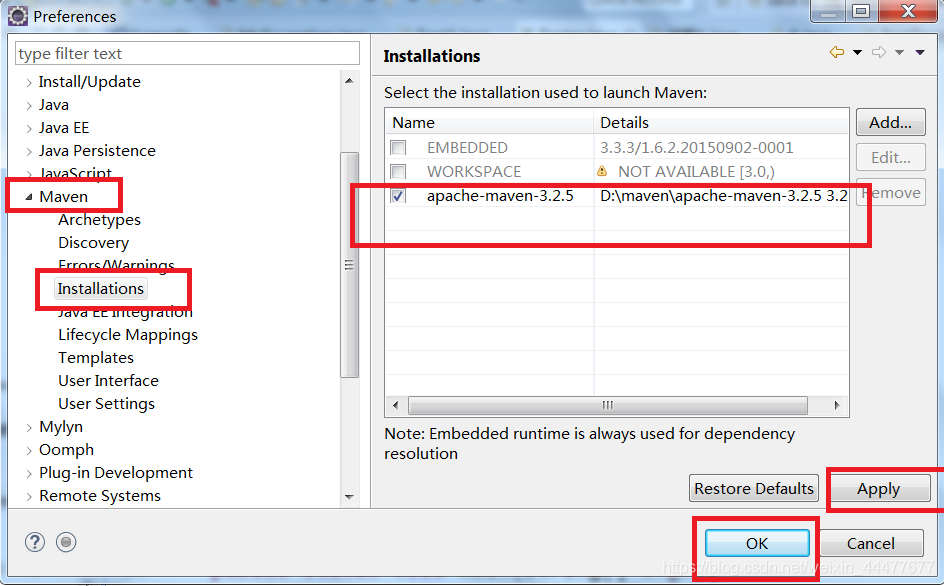Minimize the Preferences window

(x=828, y=10)
